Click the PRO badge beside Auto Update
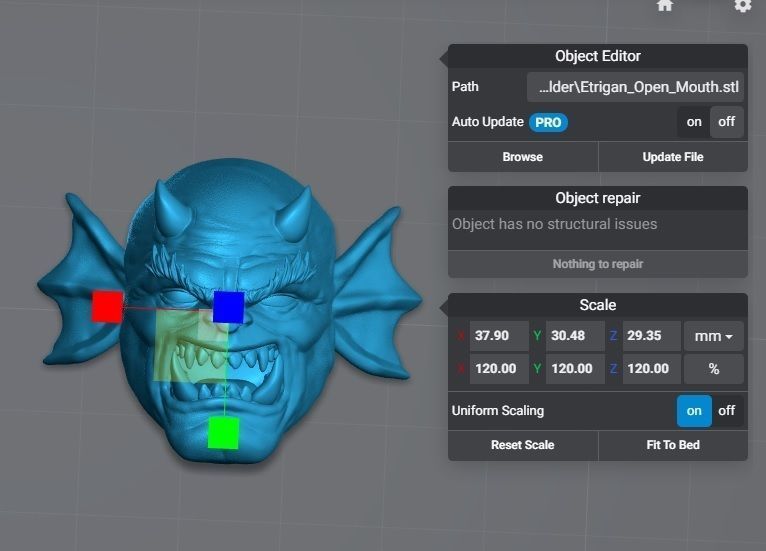 click(548, 122)
